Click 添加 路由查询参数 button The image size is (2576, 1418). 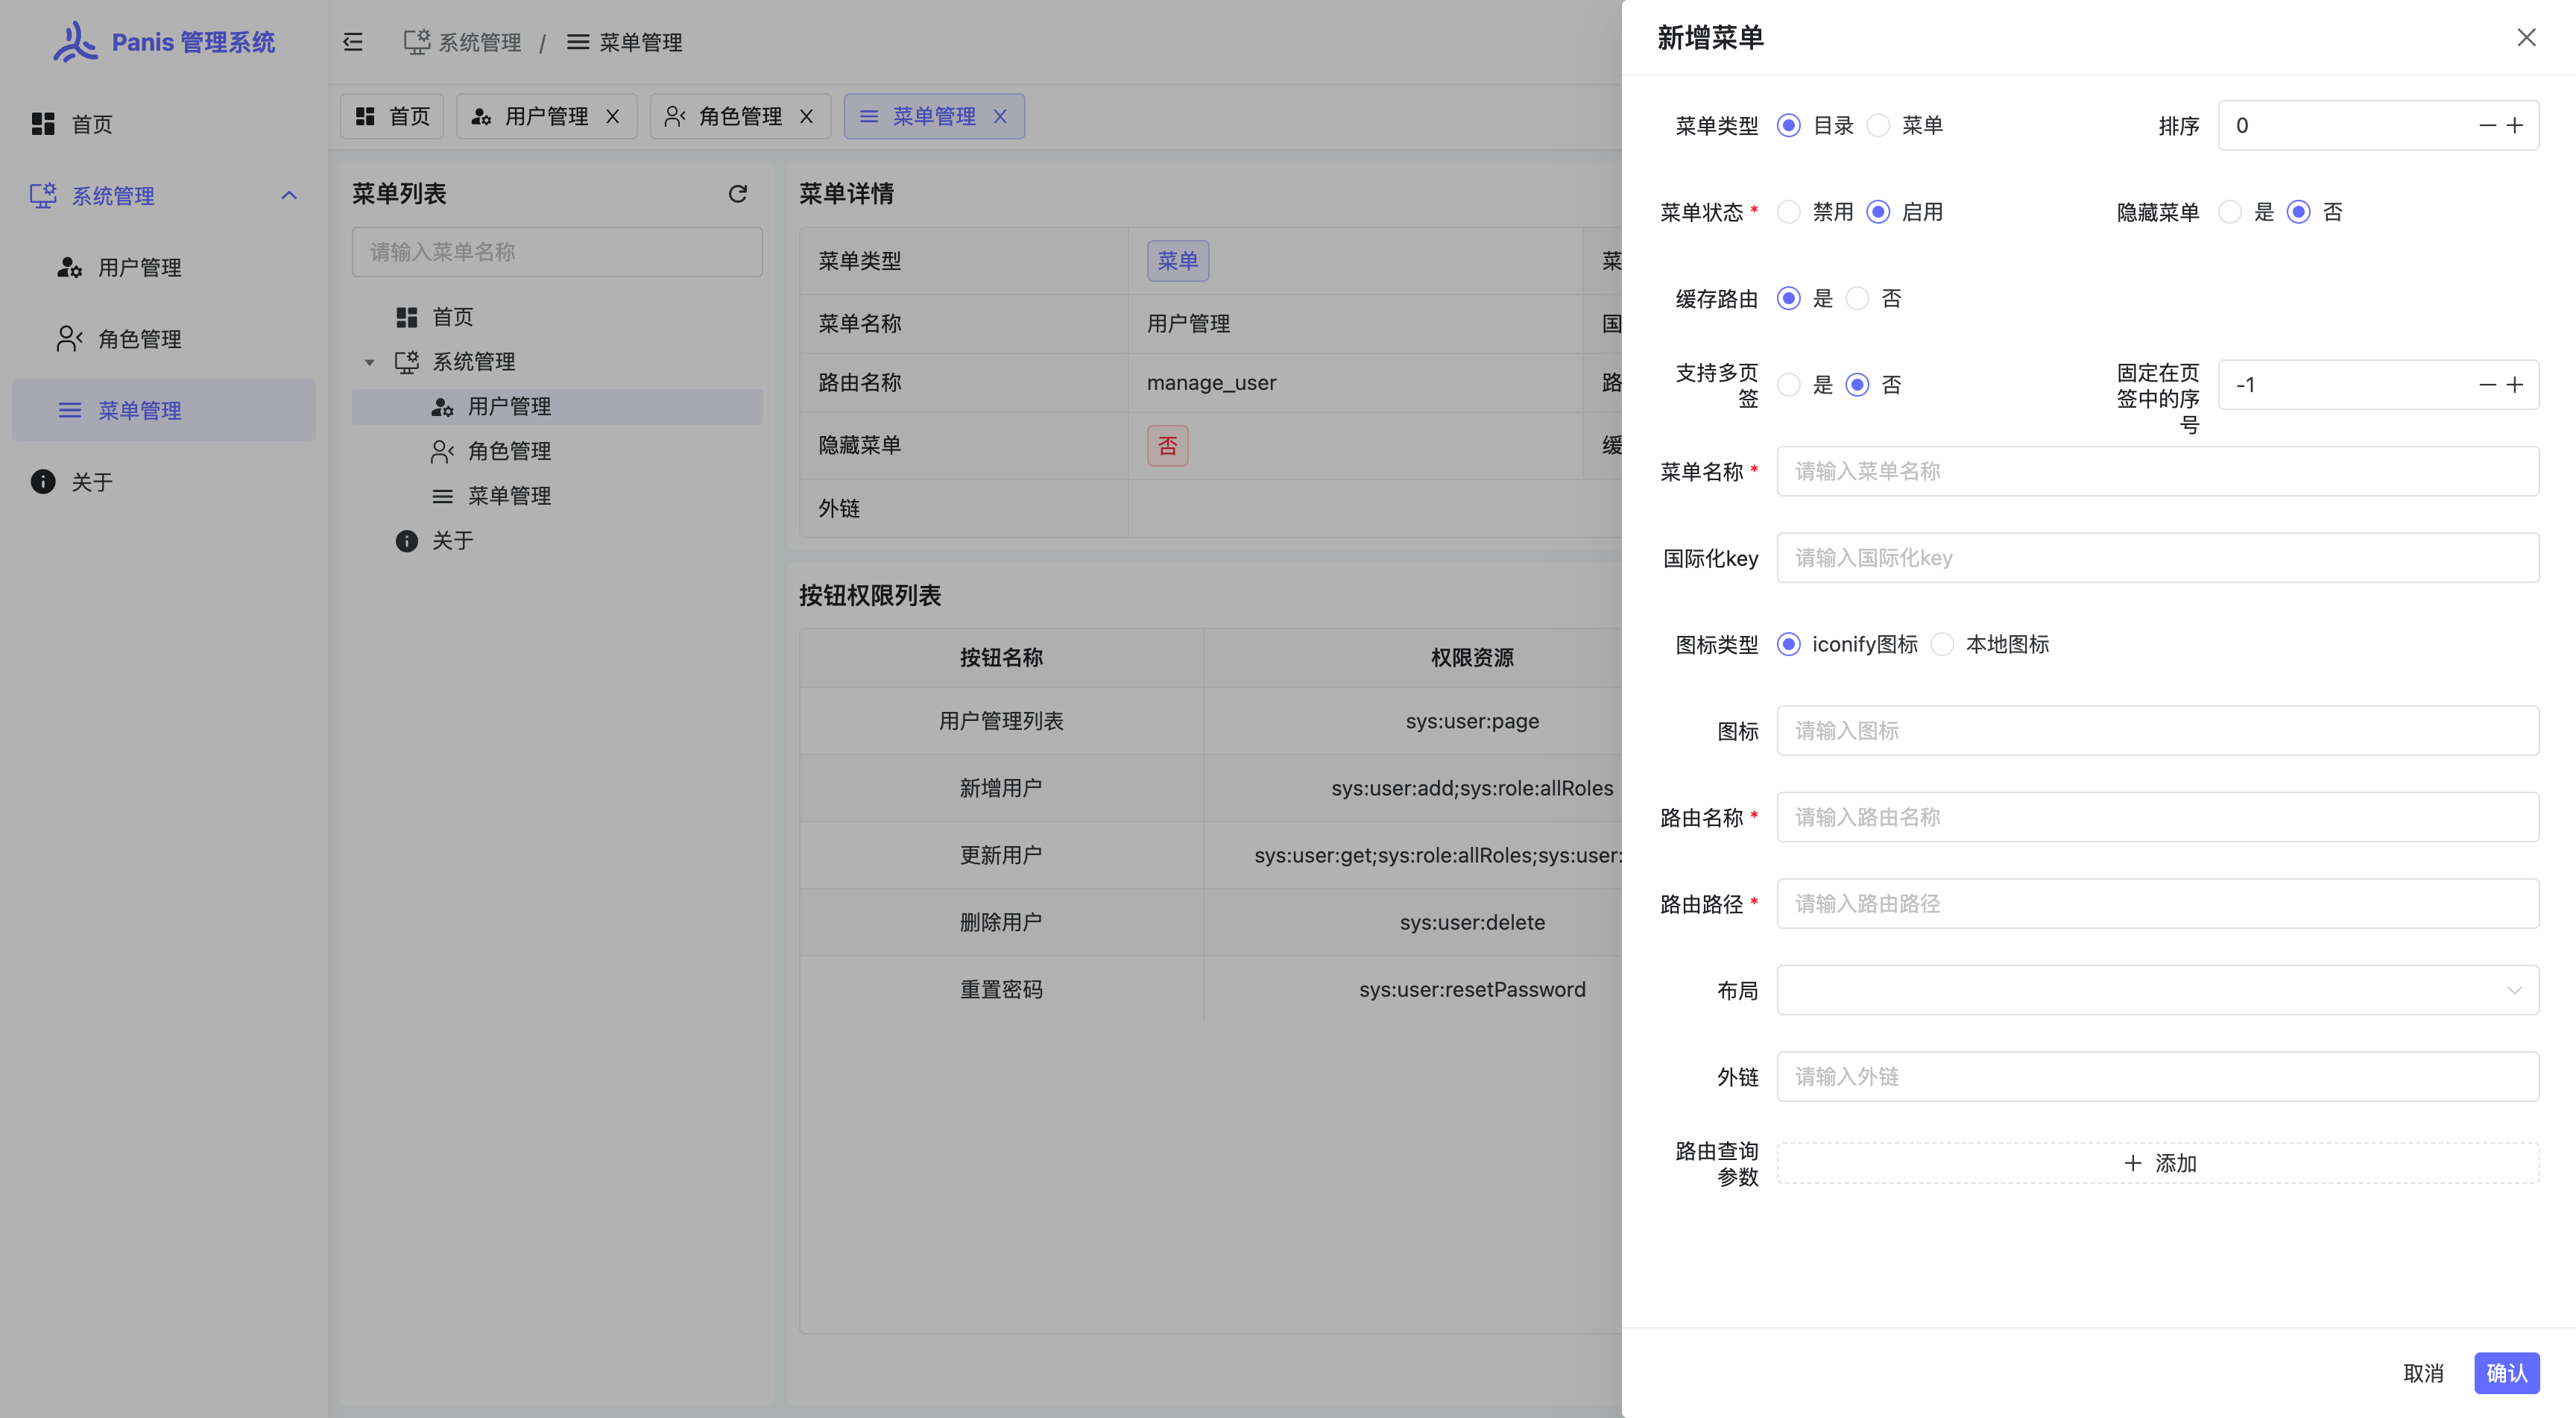tap(2157, 1163)
